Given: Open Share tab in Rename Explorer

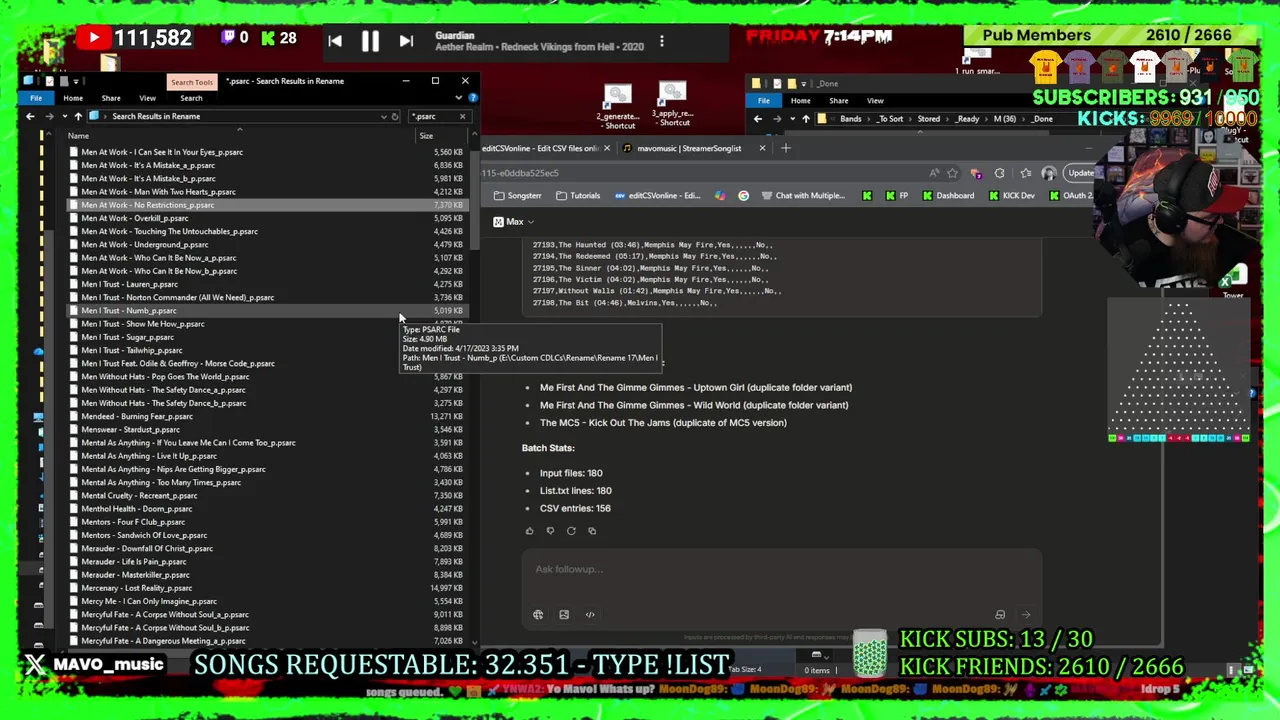Looking at the screenshot, I should click(111, 98).
